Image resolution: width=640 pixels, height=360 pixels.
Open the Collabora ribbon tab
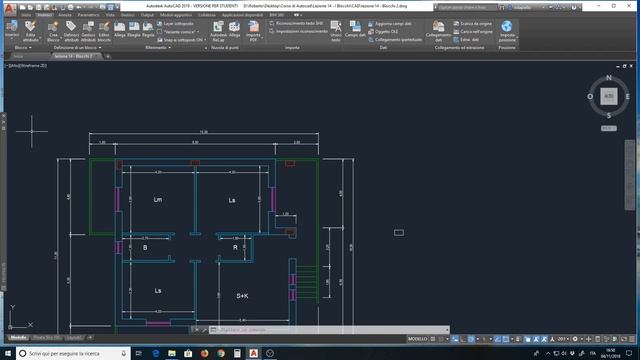coord(207,15)
